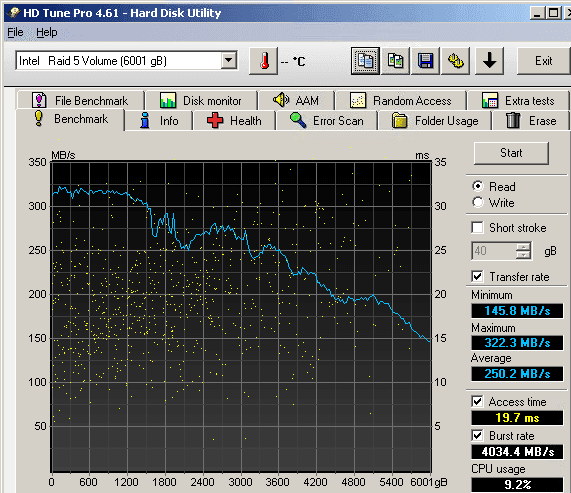Increase short stroke value with up arrow

(x=523, y=246)
